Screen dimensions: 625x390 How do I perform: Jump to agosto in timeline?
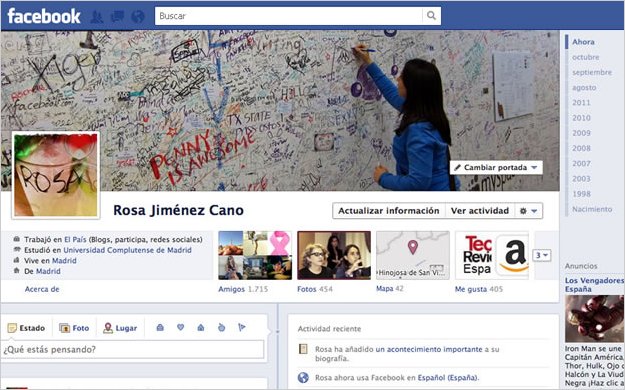(x=584, y=87)
